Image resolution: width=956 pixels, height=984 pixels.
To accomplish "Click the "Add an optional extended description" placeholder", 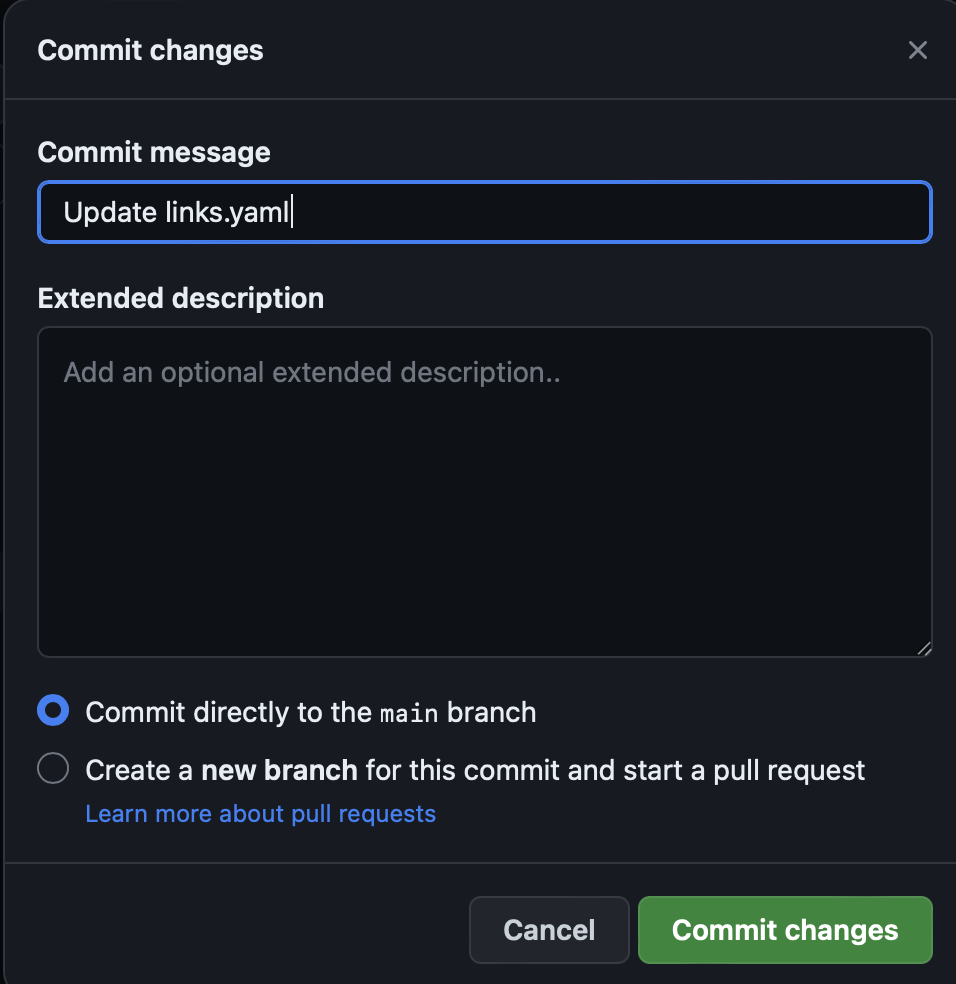I will [x=311, y=373].
